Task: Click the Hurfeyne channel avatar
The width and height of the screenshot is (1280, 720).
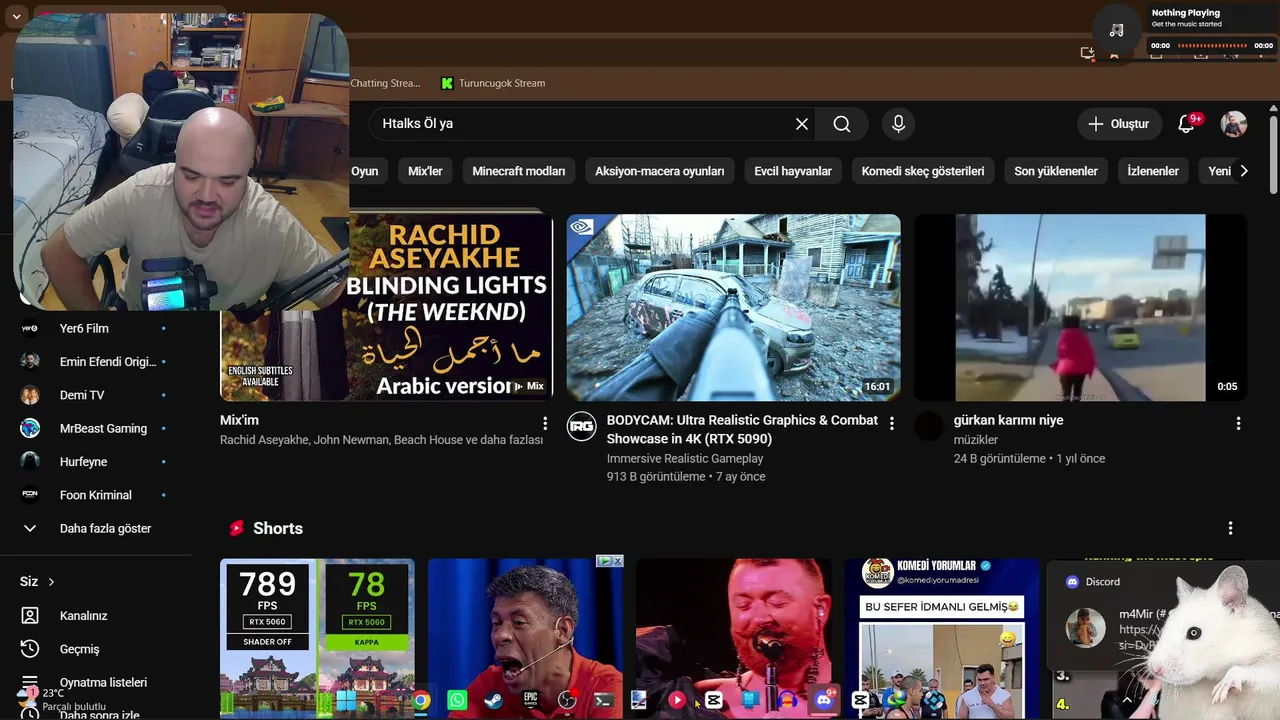Action: (30, 461)
